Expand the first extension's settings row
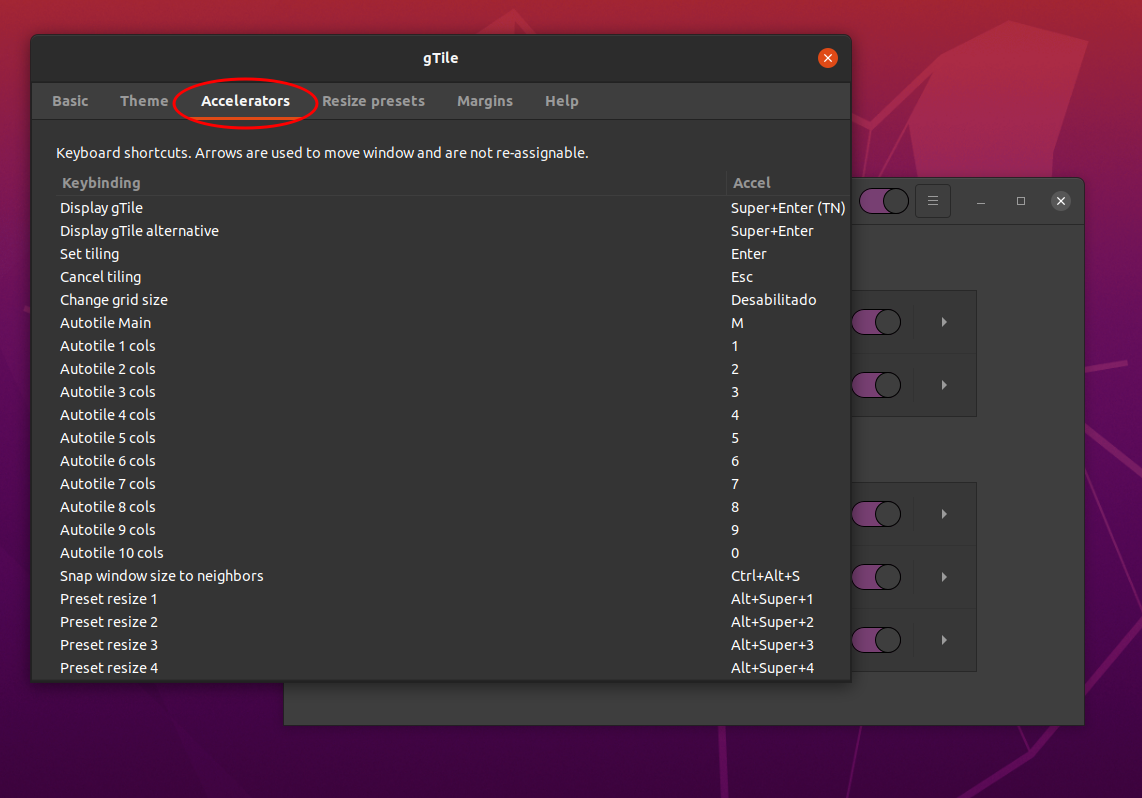 pos(944,322)
